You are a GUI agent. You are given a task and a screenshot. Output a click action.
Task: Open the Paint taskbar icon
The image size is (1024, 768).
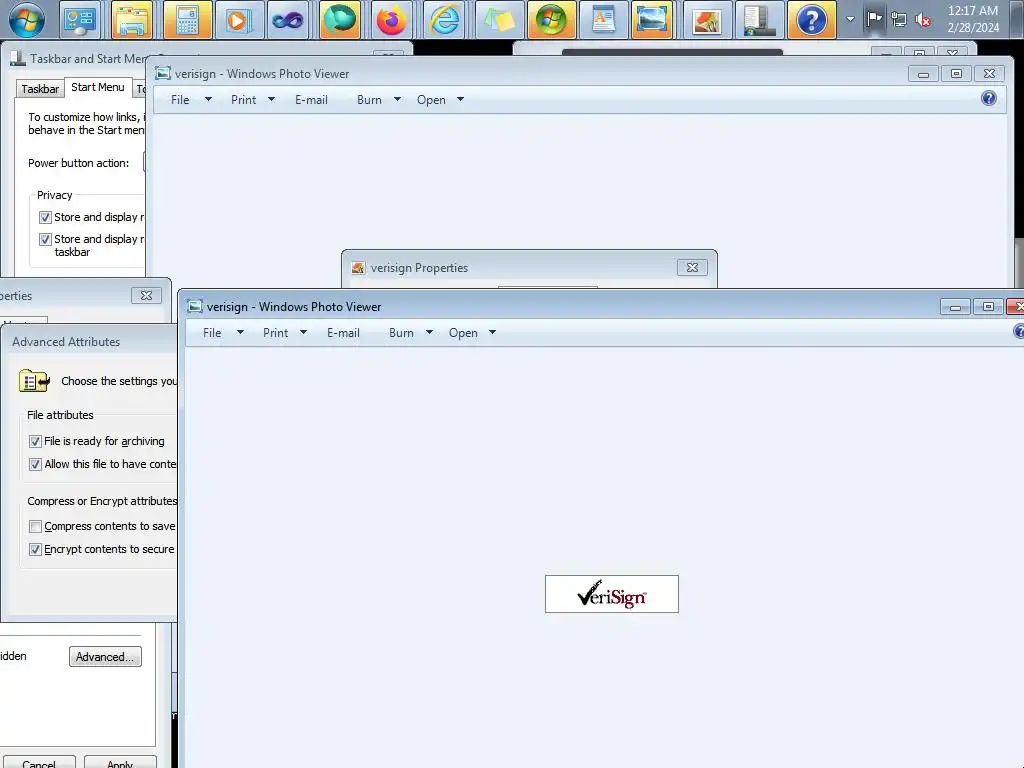[x=707, y=20]
